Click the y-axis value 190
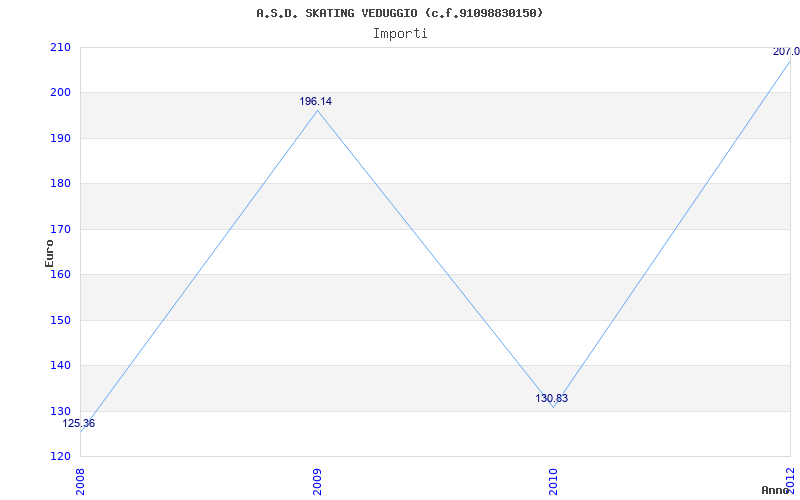The image size is (800, 500). click(60, 138)
